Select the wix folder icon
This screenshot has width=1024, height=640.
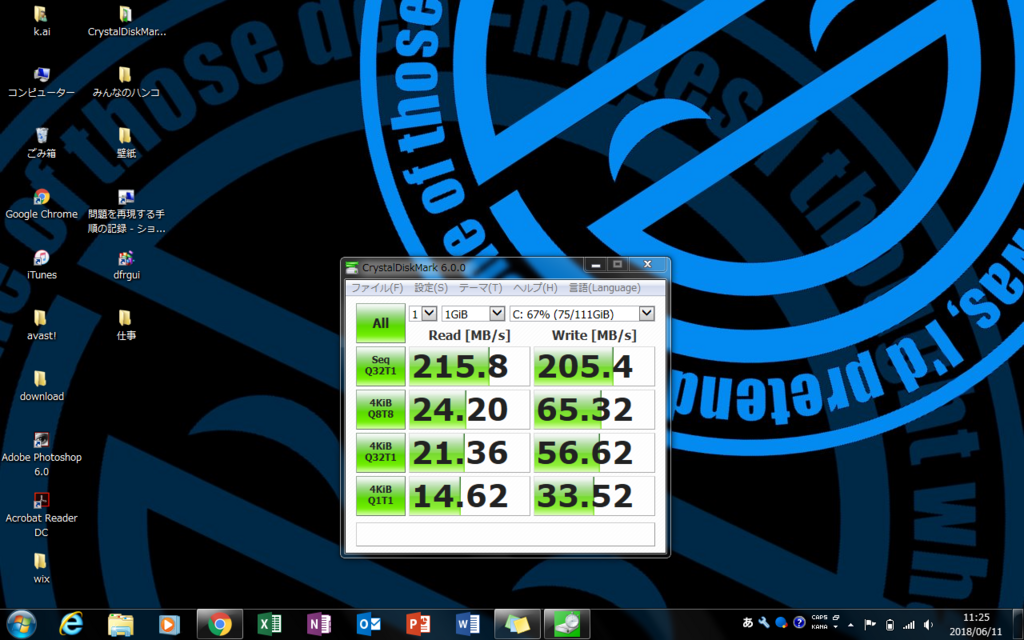click(x=41, y=568)
